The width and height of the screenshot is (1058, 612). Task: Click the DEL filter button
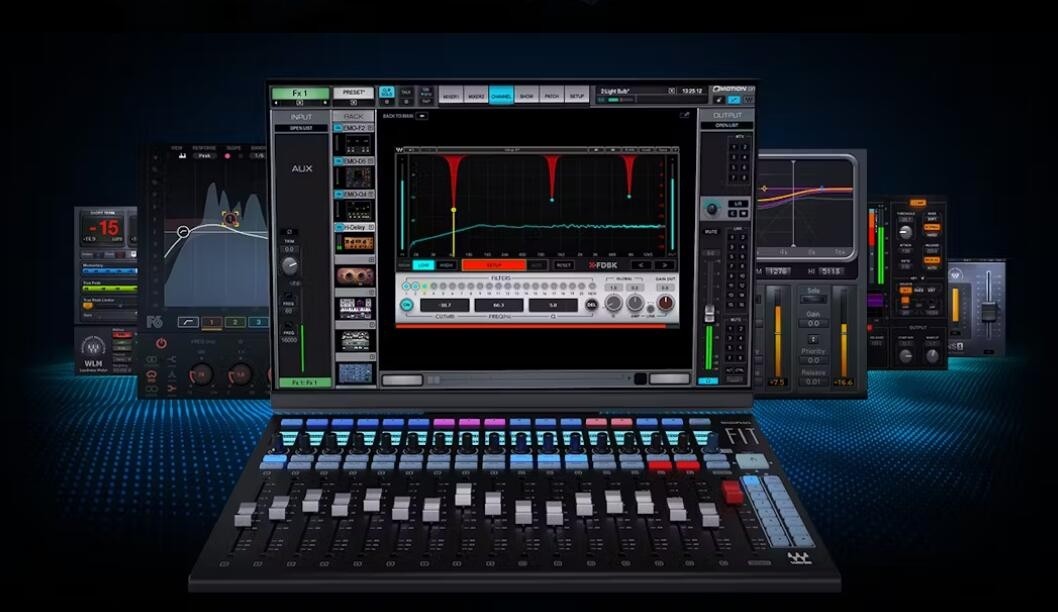pos(591,305)
